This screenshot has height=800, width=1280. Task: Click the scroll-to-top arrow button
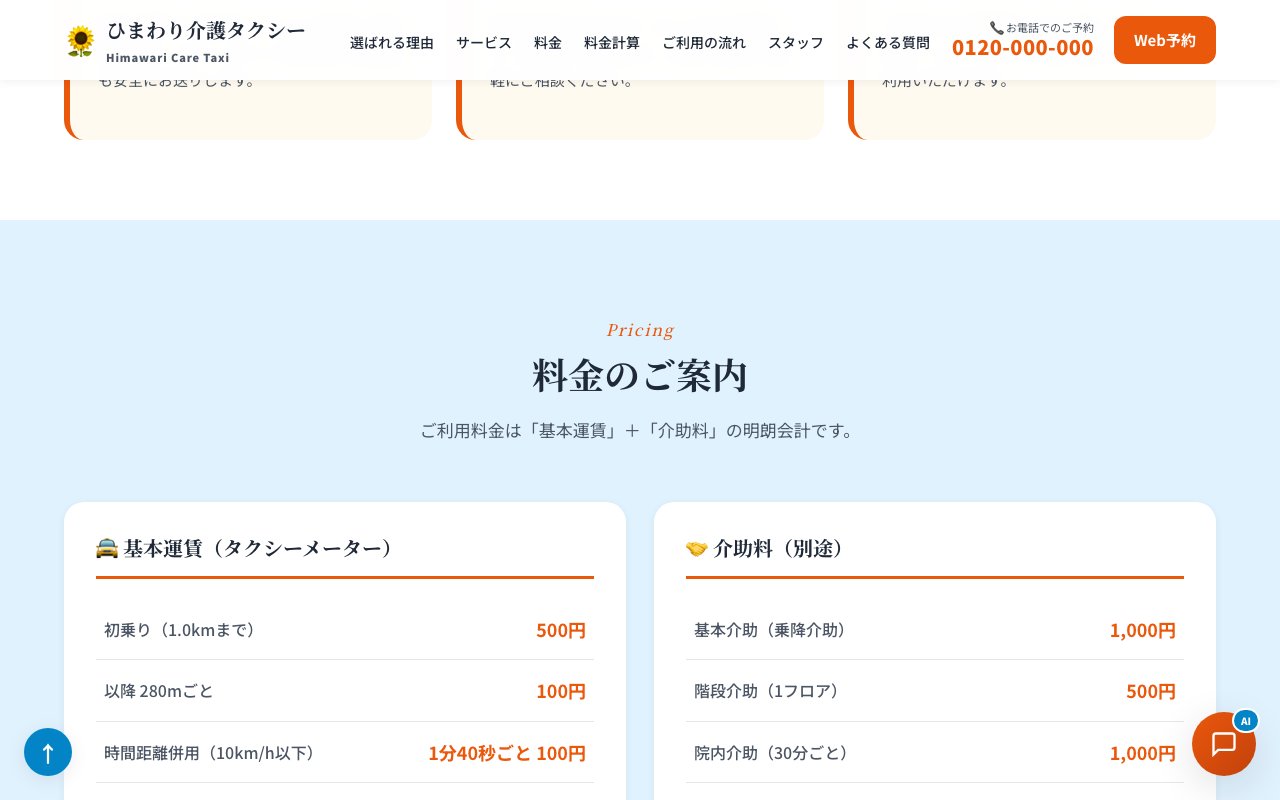click(48, 752)
